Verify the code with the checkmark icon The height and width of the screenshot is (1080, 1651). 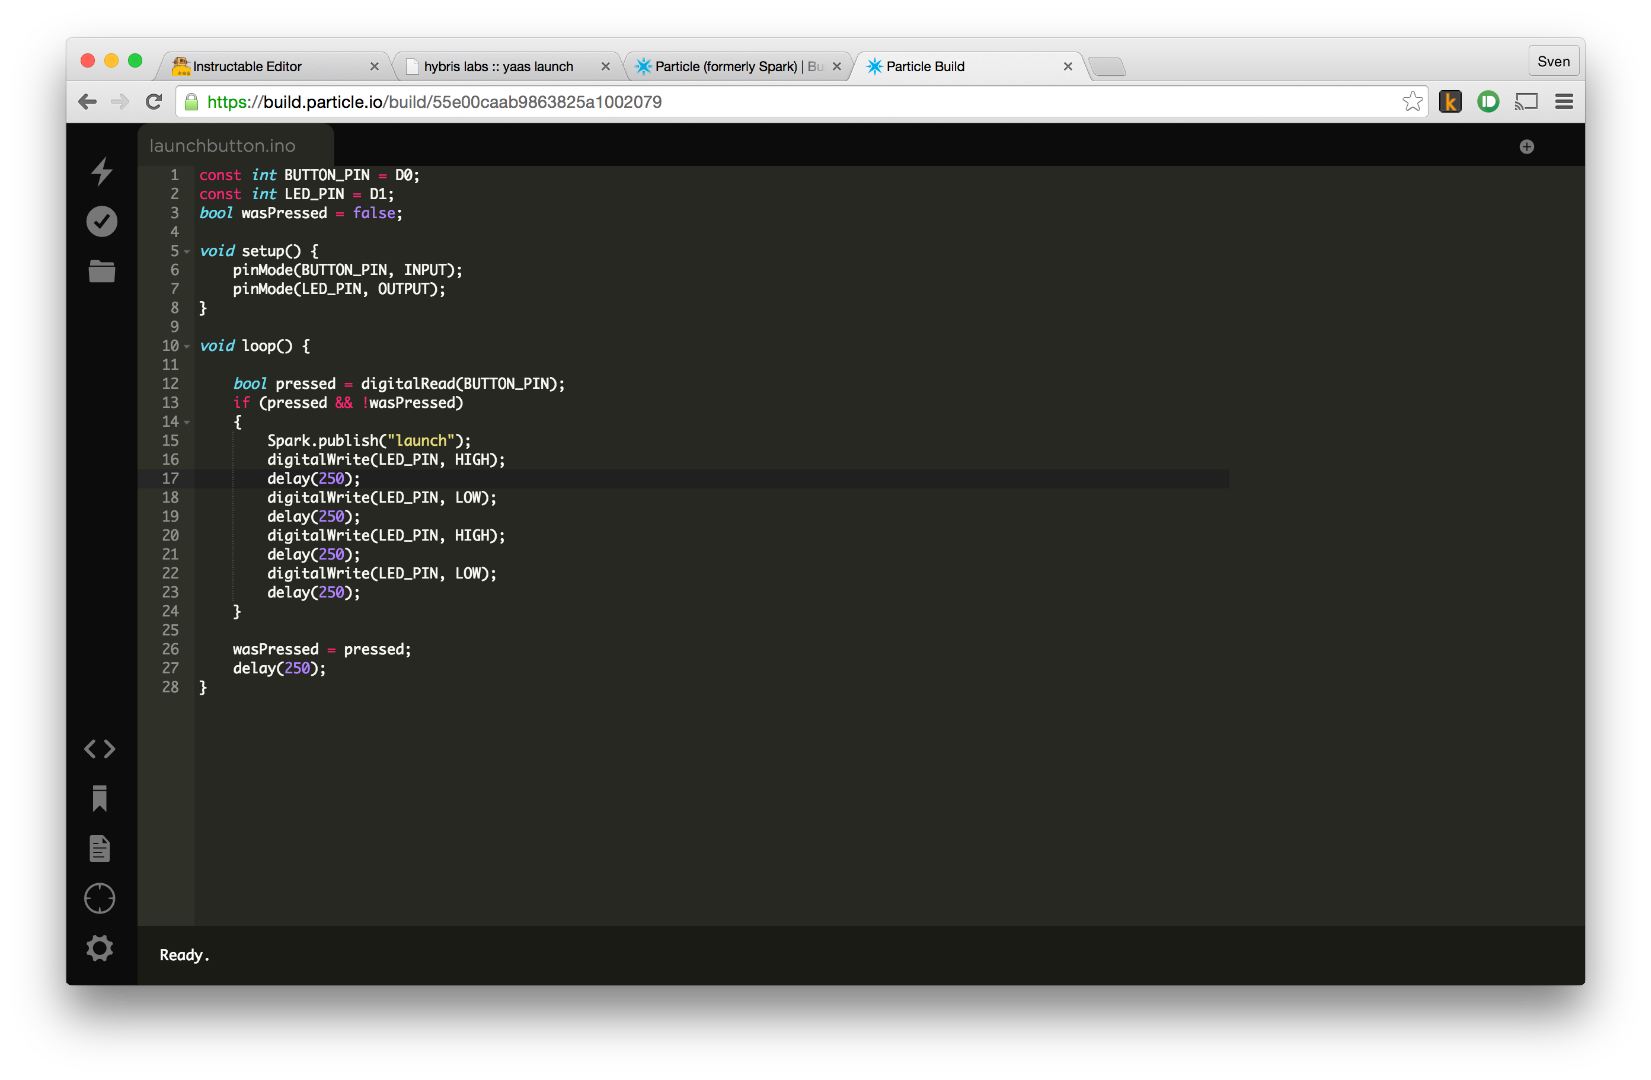tap(100, 221)
